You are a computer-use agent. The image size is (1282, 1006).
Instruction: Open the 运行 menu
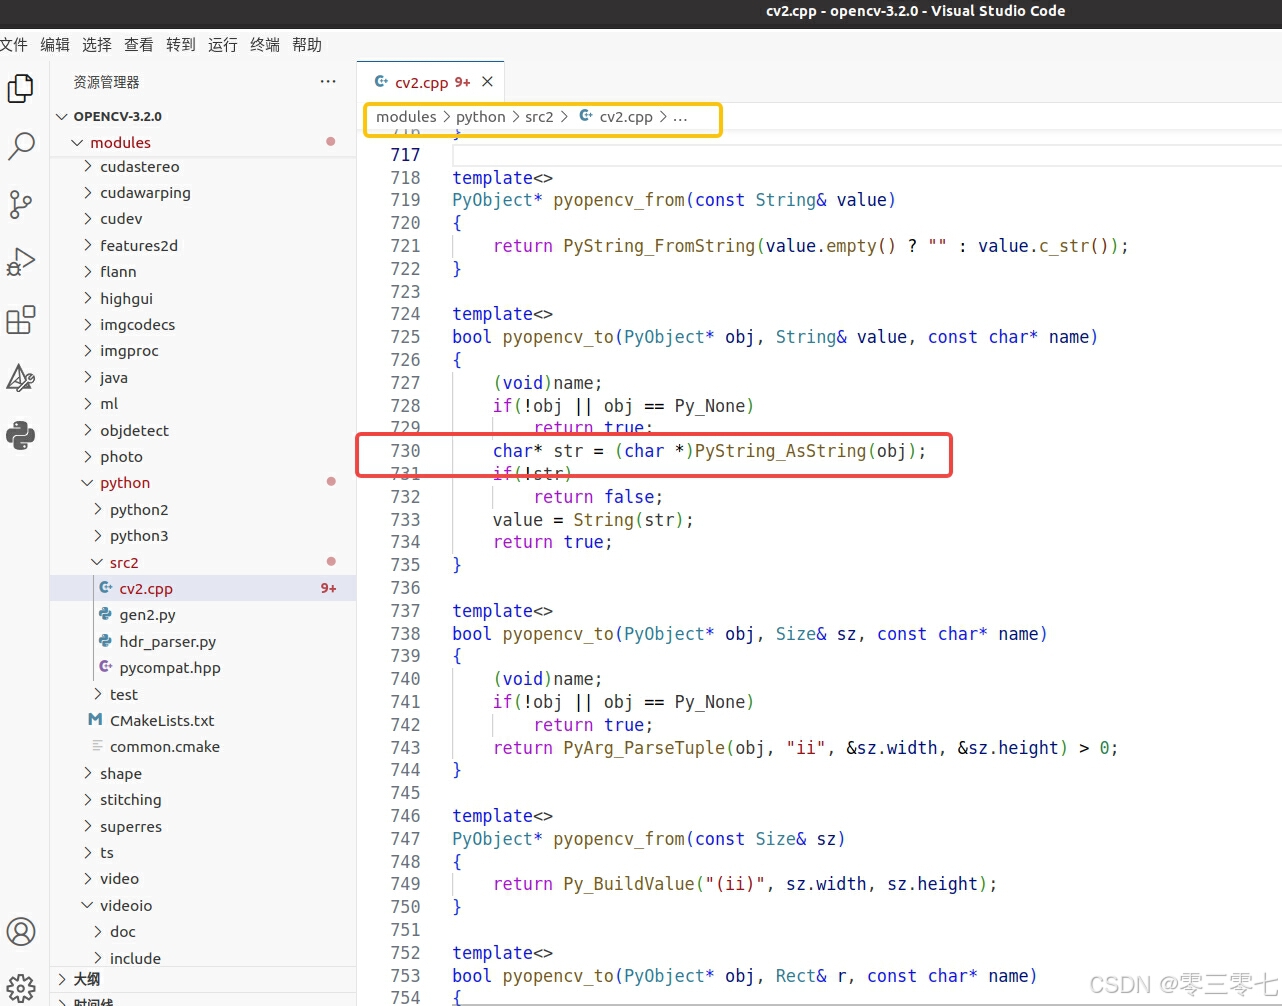click(223, 45)
